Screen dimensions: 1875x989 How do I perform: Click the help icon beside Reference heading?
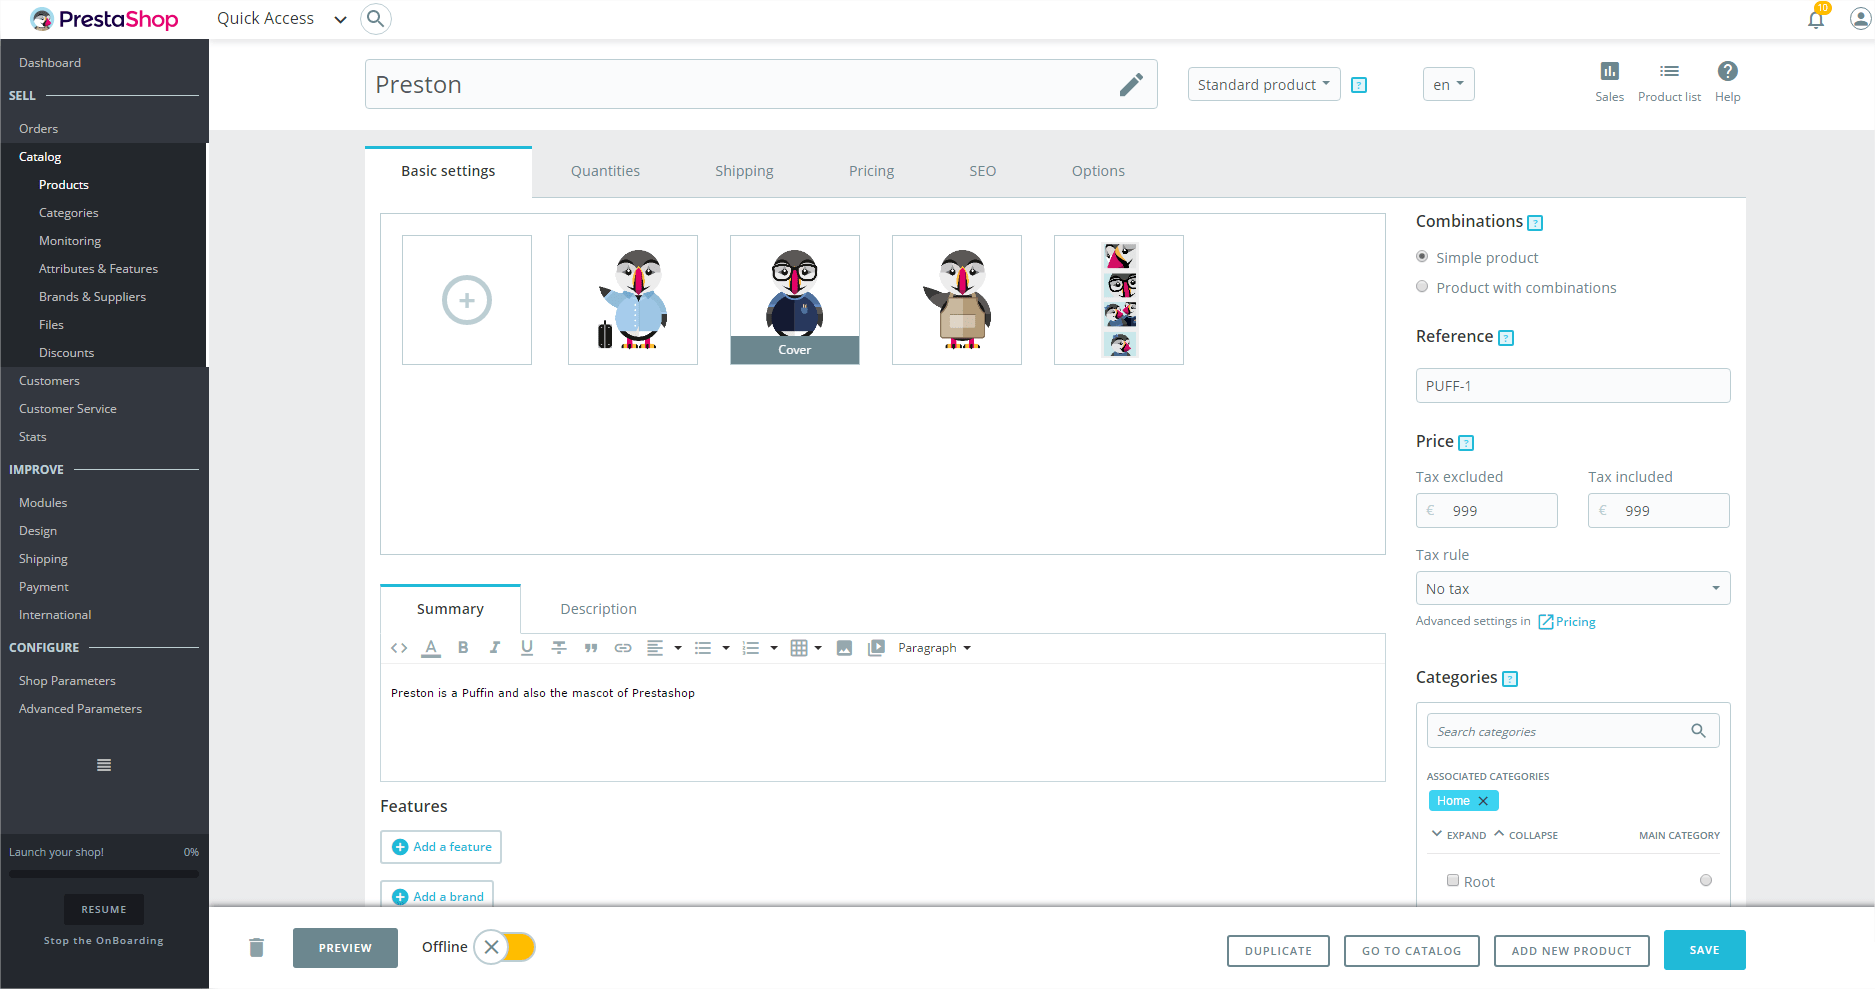click(x=1506, y=338)
